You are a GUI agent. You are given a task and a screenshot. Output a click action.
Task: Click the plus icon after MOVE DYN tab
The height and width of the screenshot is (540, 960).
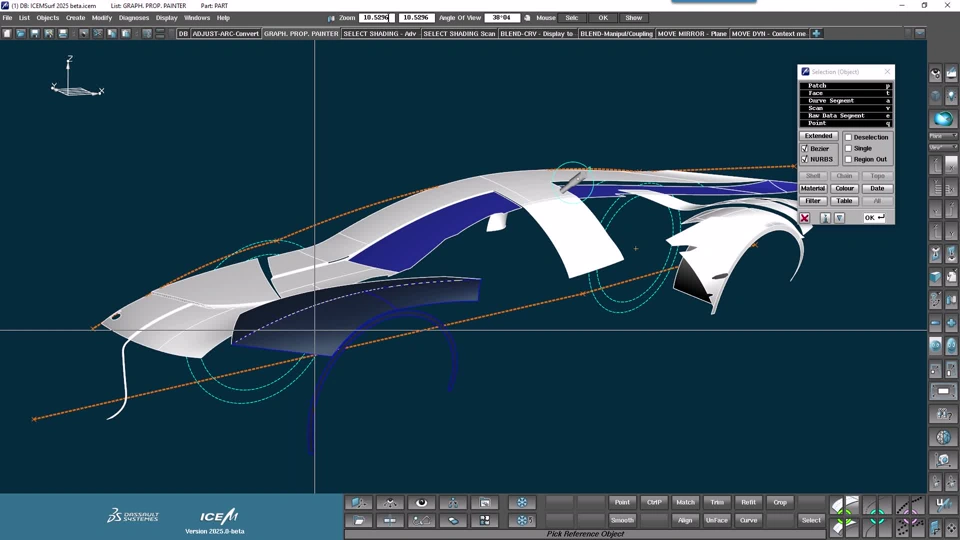tap(817, 33)
